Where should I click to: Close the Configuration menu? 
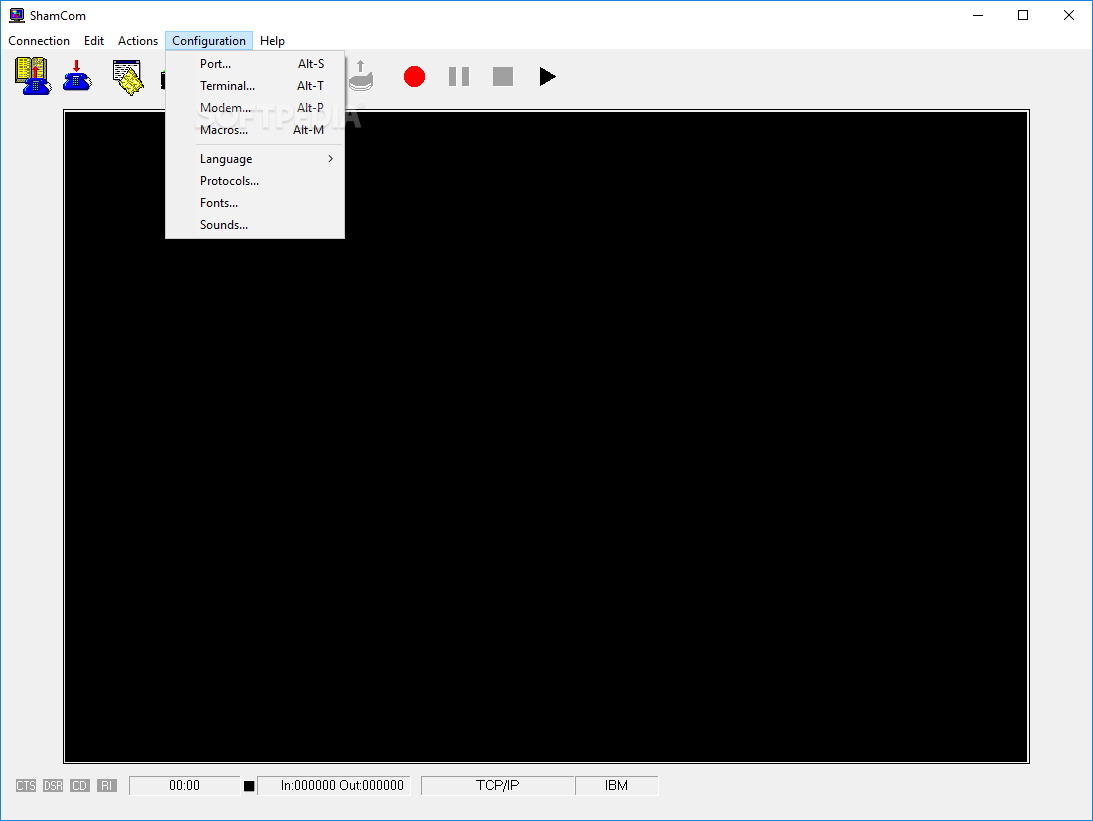point(209,40)
